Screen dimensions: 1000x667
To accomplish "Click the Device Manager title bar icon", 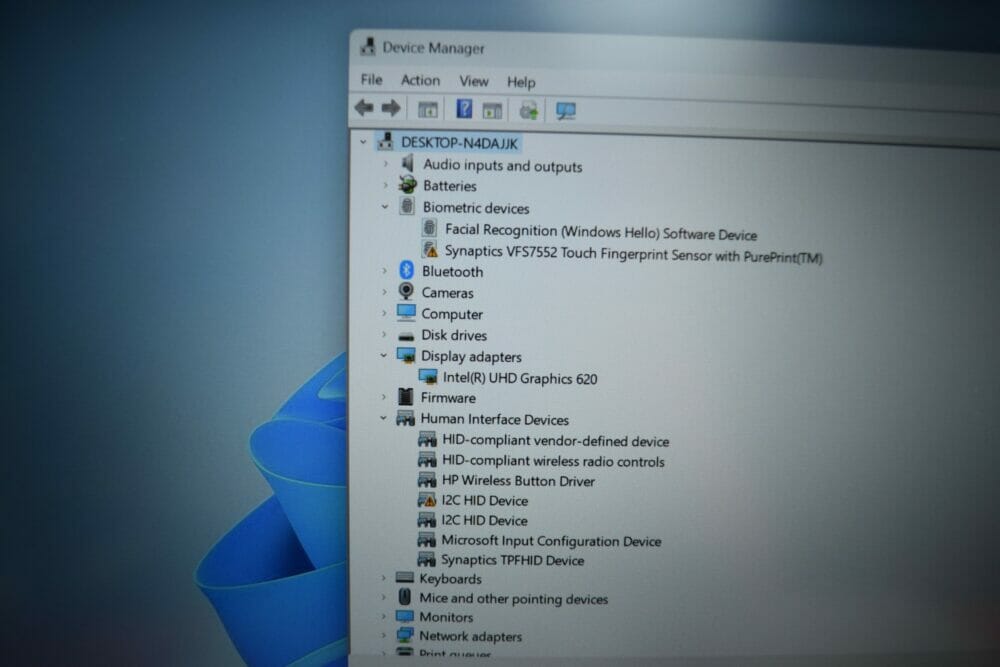I will click(367, 46).
